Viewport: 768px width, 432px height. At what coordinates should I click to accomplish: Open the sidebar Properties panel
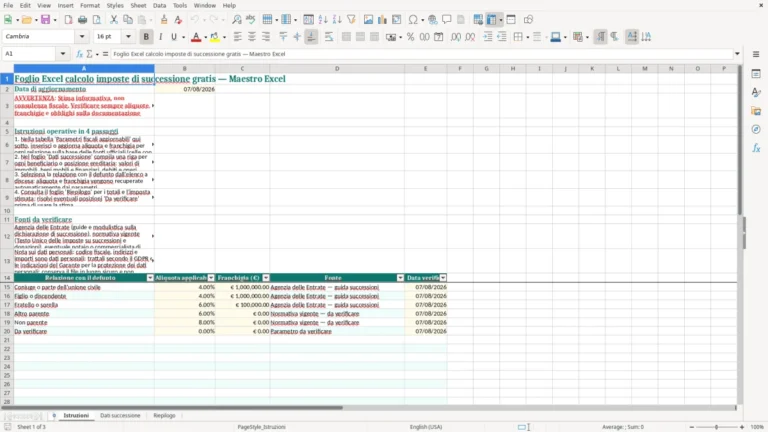pyautogui.click(x=756, y=73)
